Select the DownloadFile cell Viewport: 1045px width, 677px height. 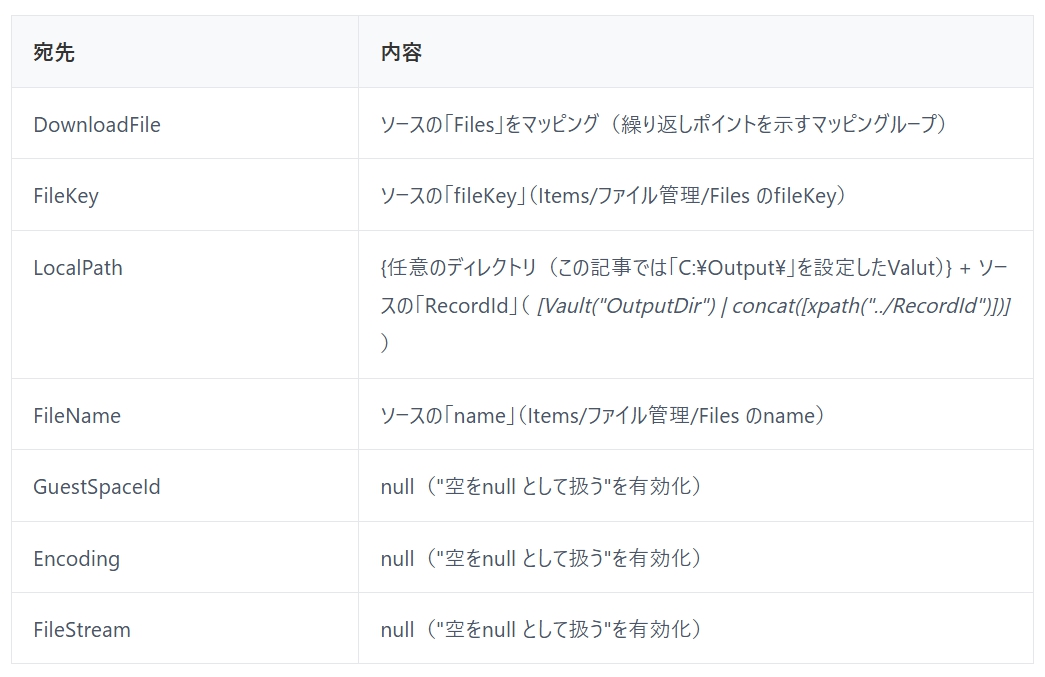(x=97, y=125)
